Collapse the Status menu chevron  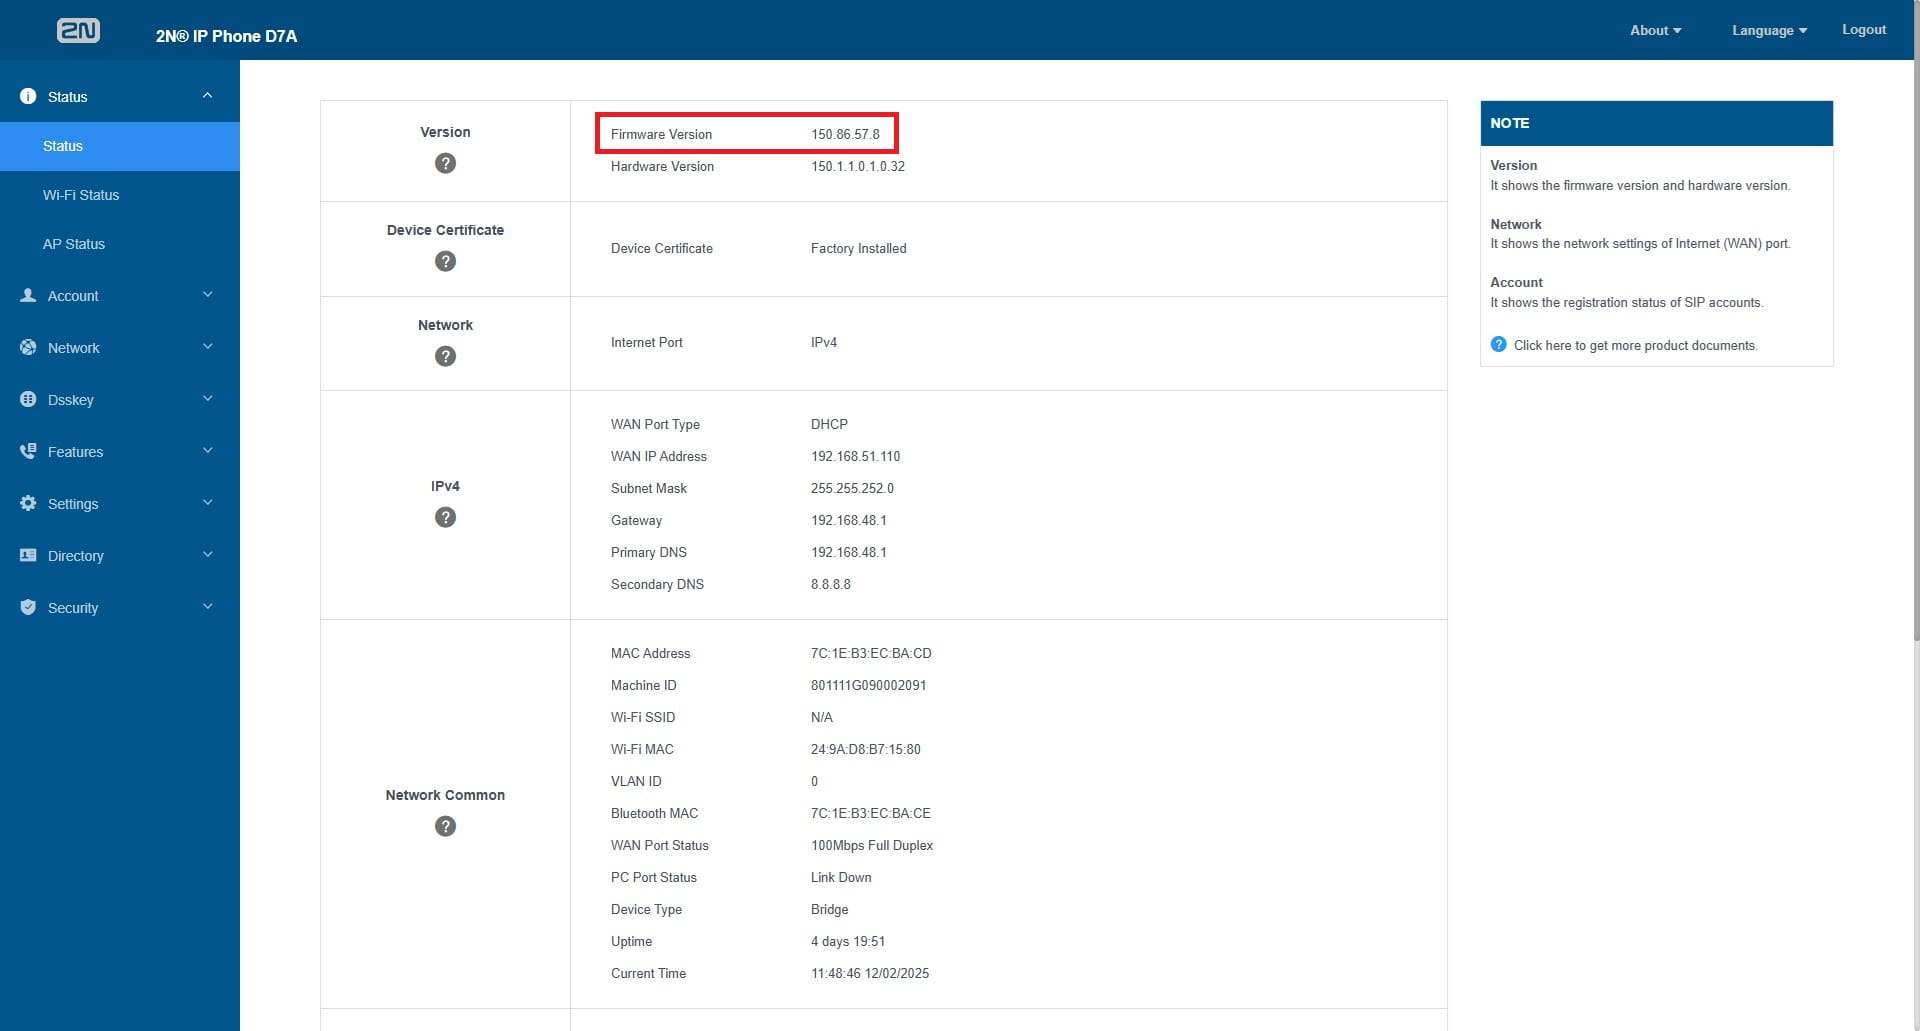[x=207, y=96]
